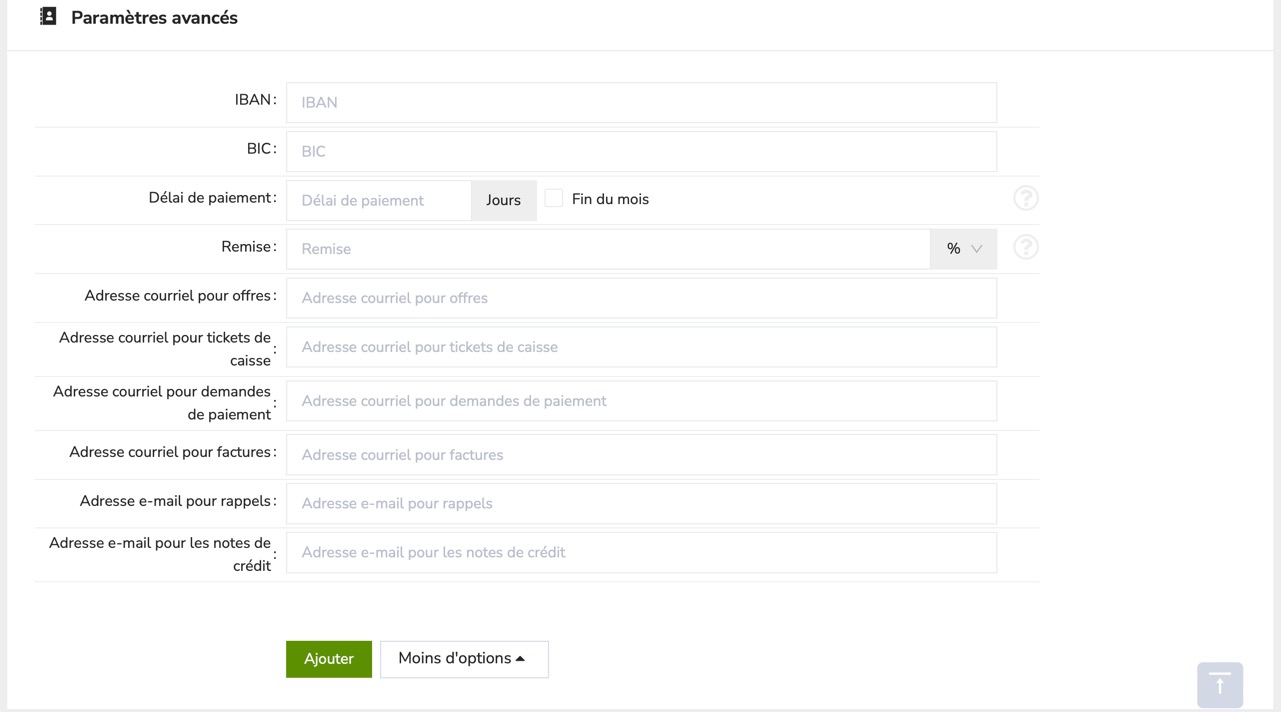Enable the Fin du mois checkbox
The height and width of the screenshot is (712, 1281).
coord(554,198)
